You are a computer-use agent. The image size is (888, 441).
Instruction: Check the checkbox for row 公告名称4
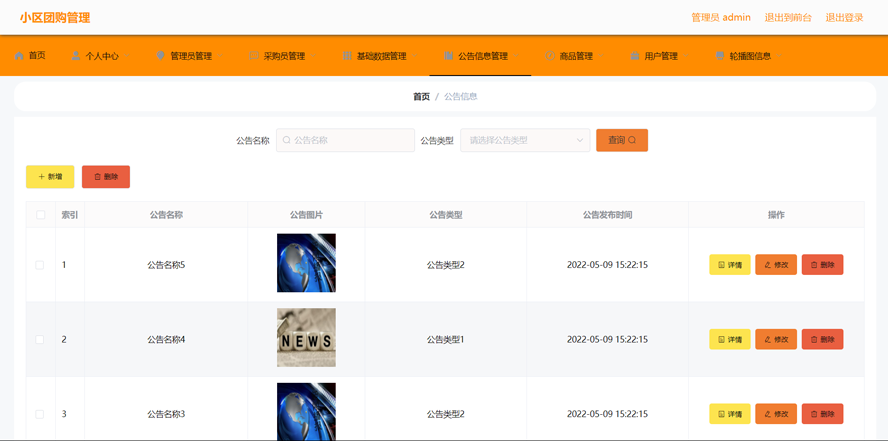pyautogui.click(x=40, y=339)
